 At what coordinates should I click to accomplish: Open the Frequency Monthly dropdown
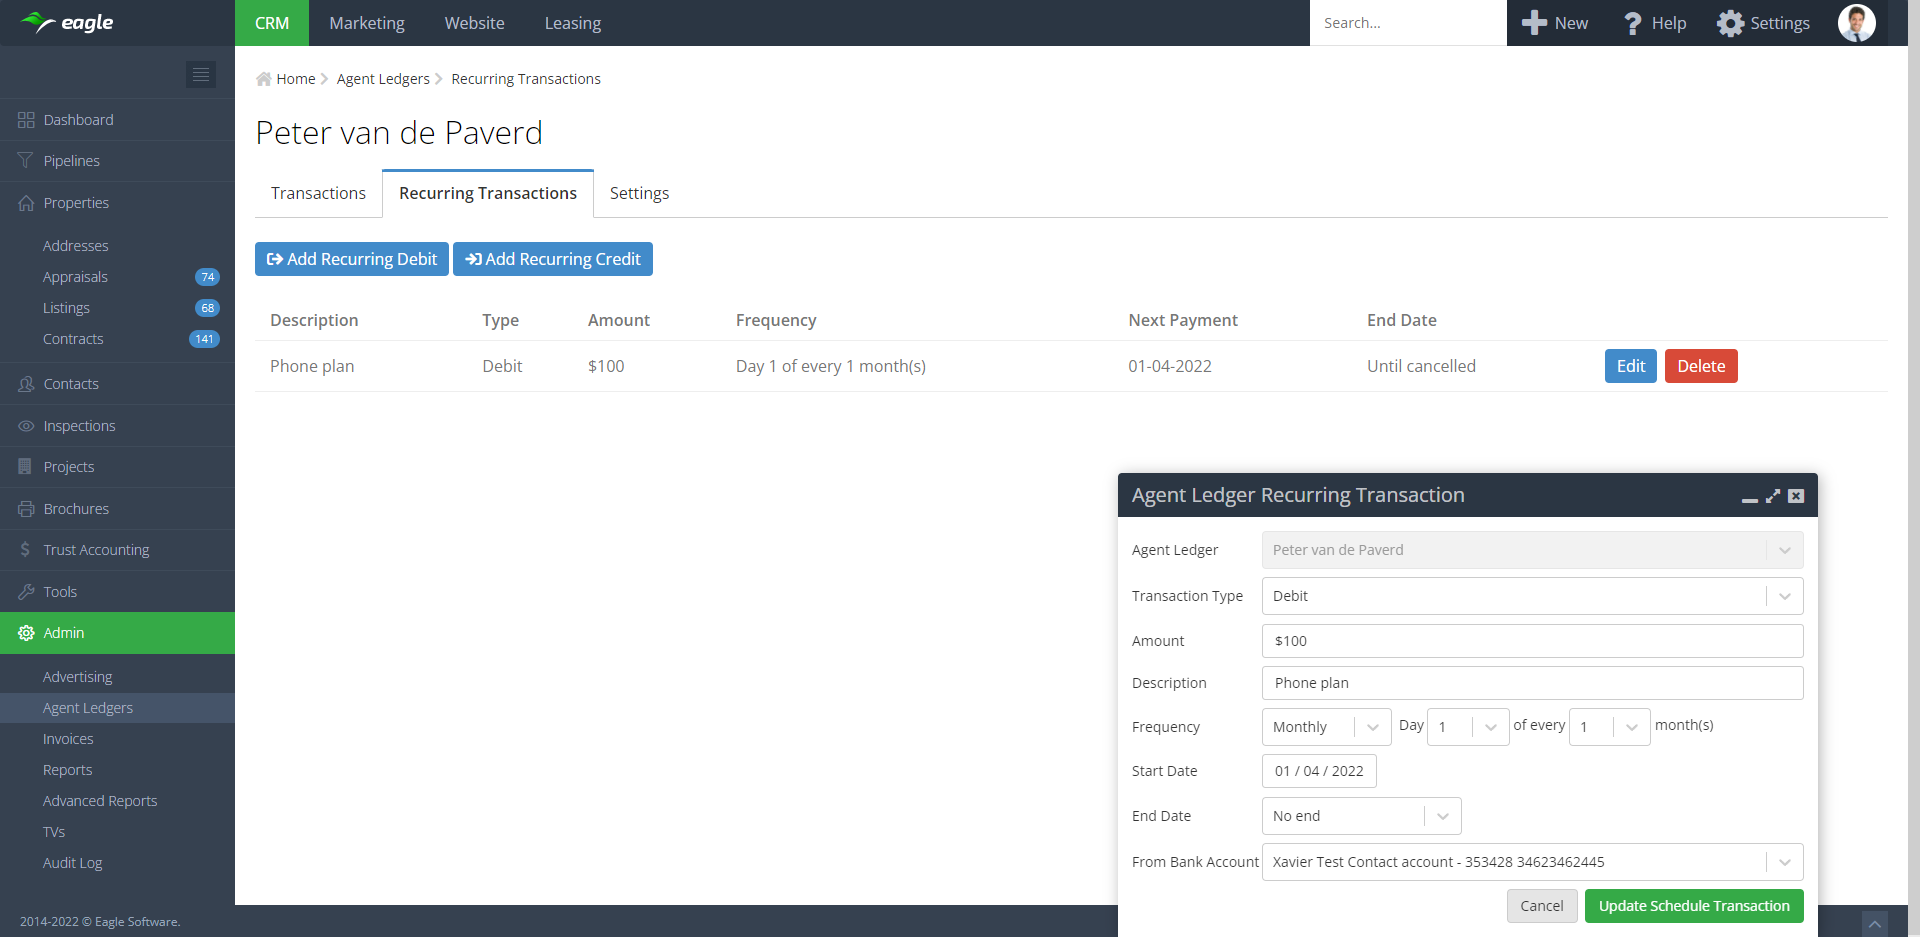1372,727
